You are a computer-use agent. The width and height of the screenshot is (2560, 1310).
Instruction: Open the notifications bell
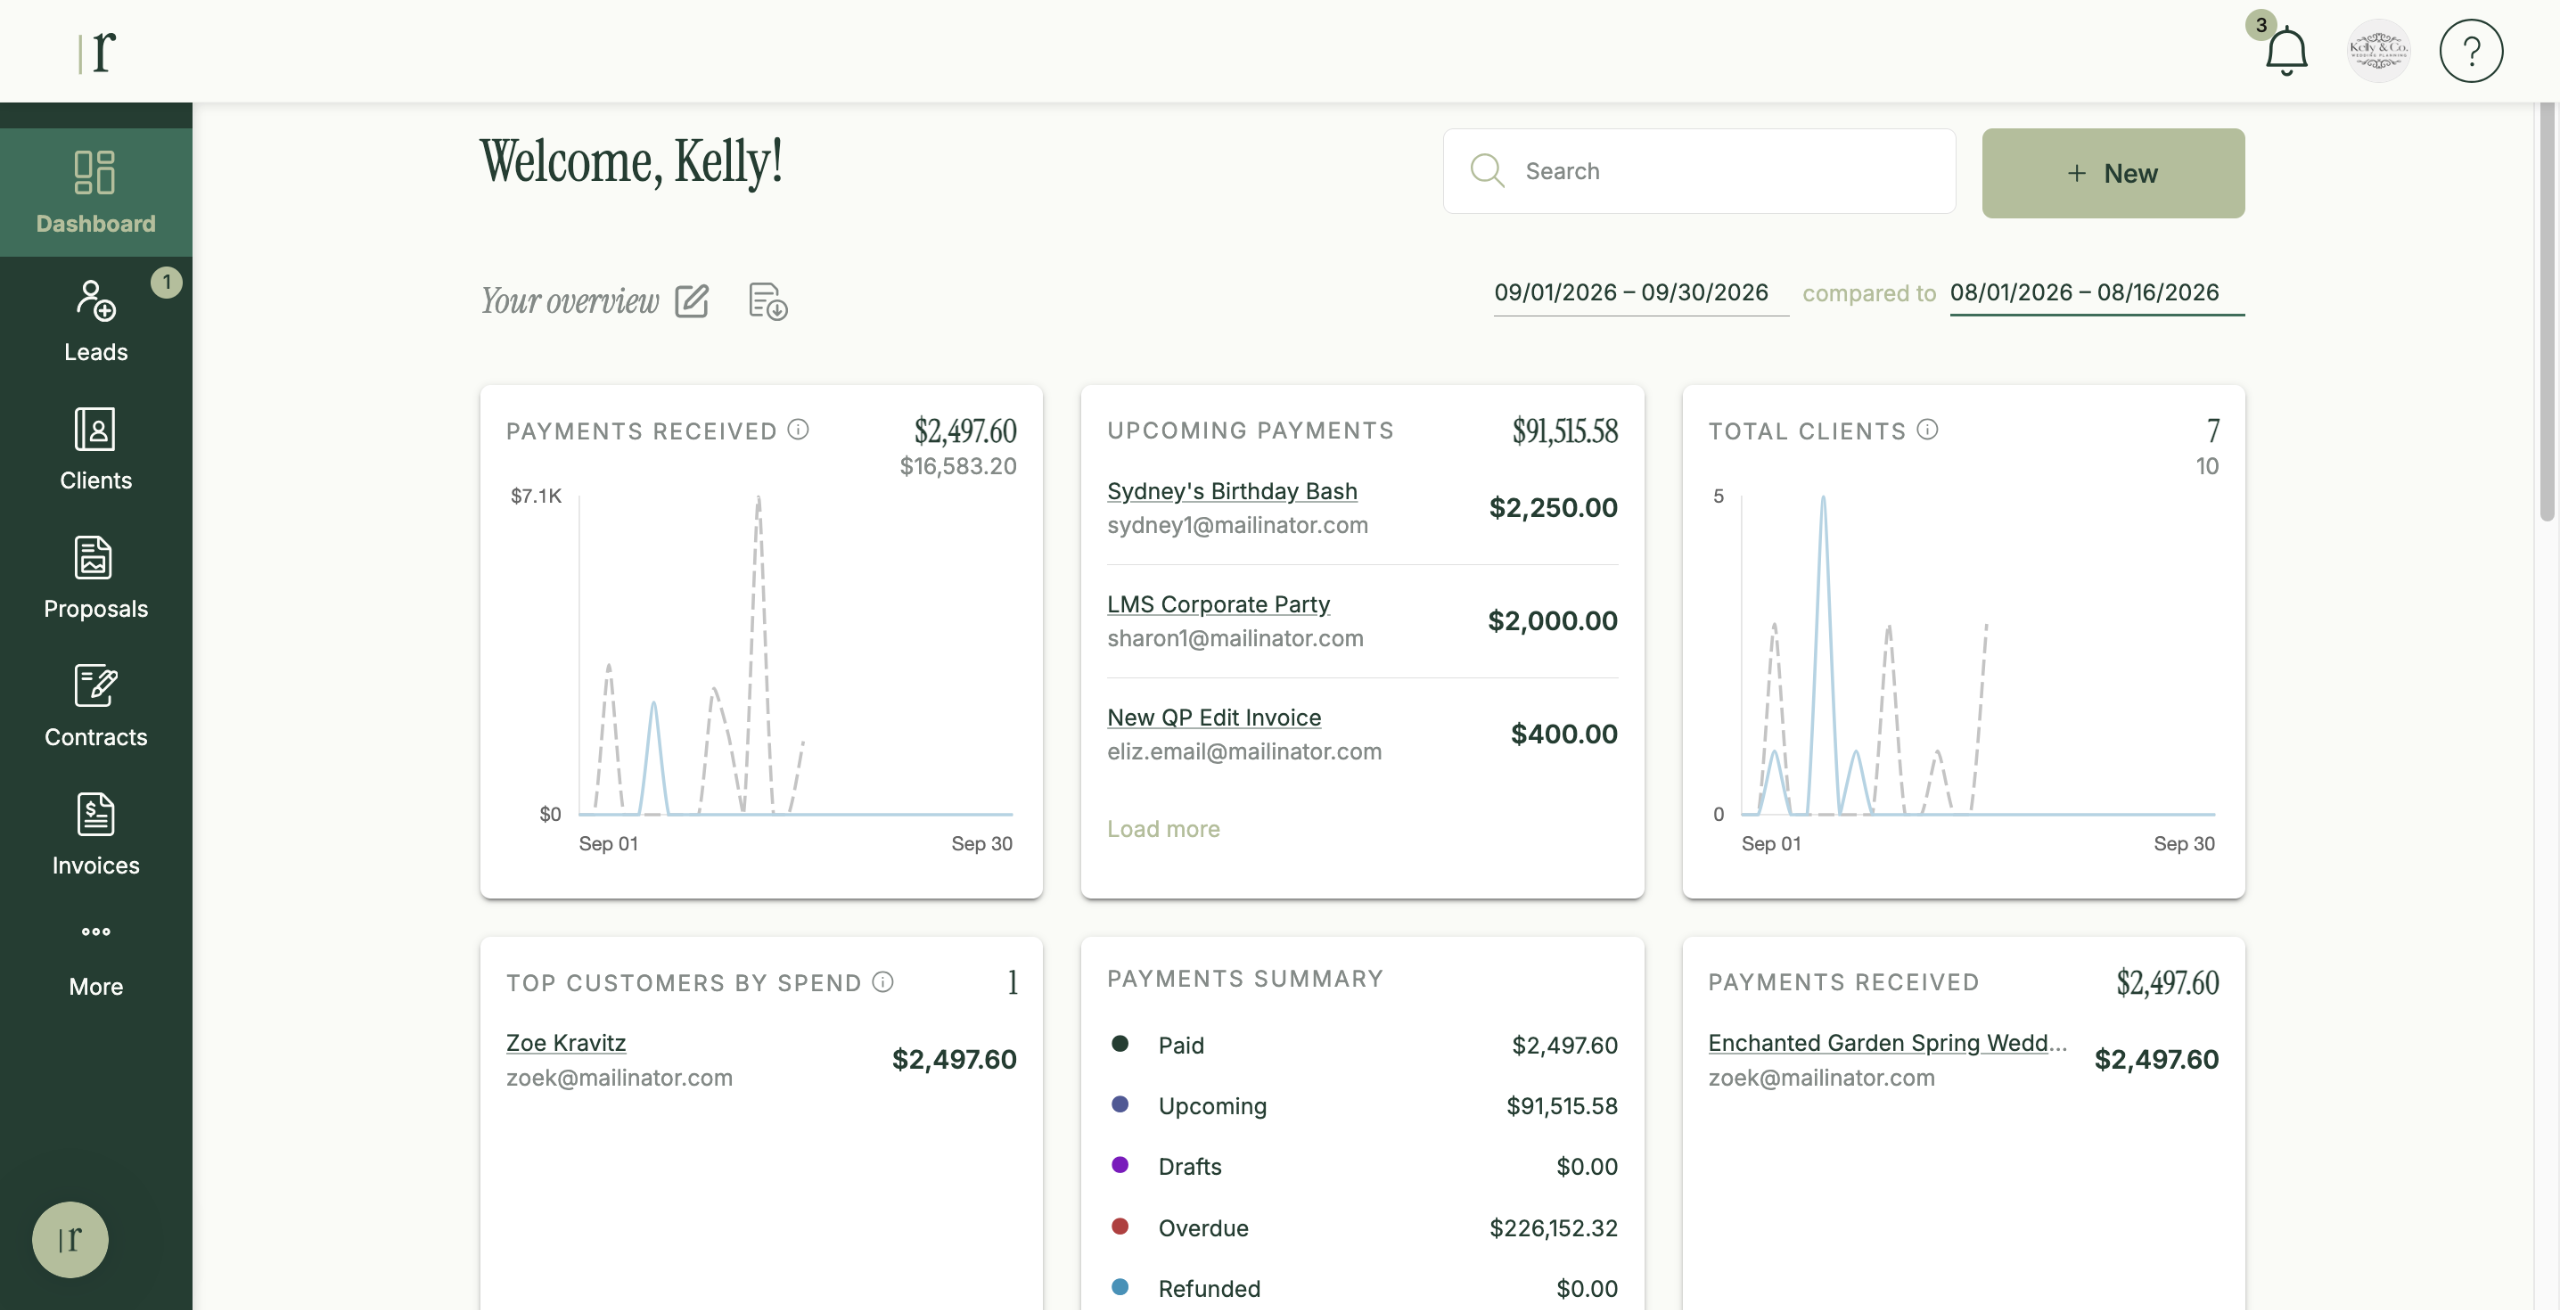point(2285,51)
